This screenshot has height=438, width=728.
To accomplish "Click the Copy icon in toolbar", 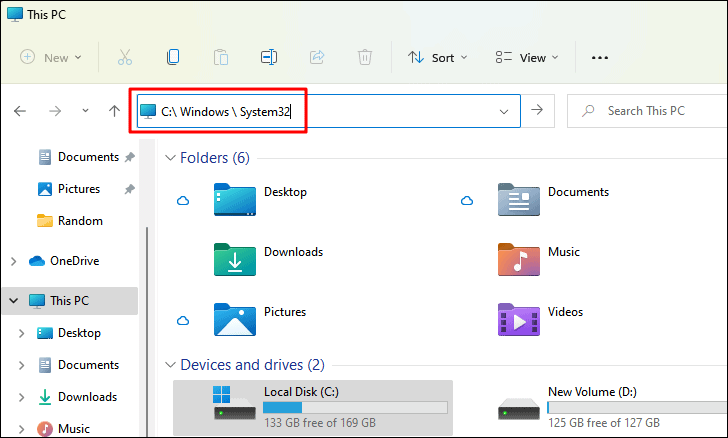I will point(173,57).
